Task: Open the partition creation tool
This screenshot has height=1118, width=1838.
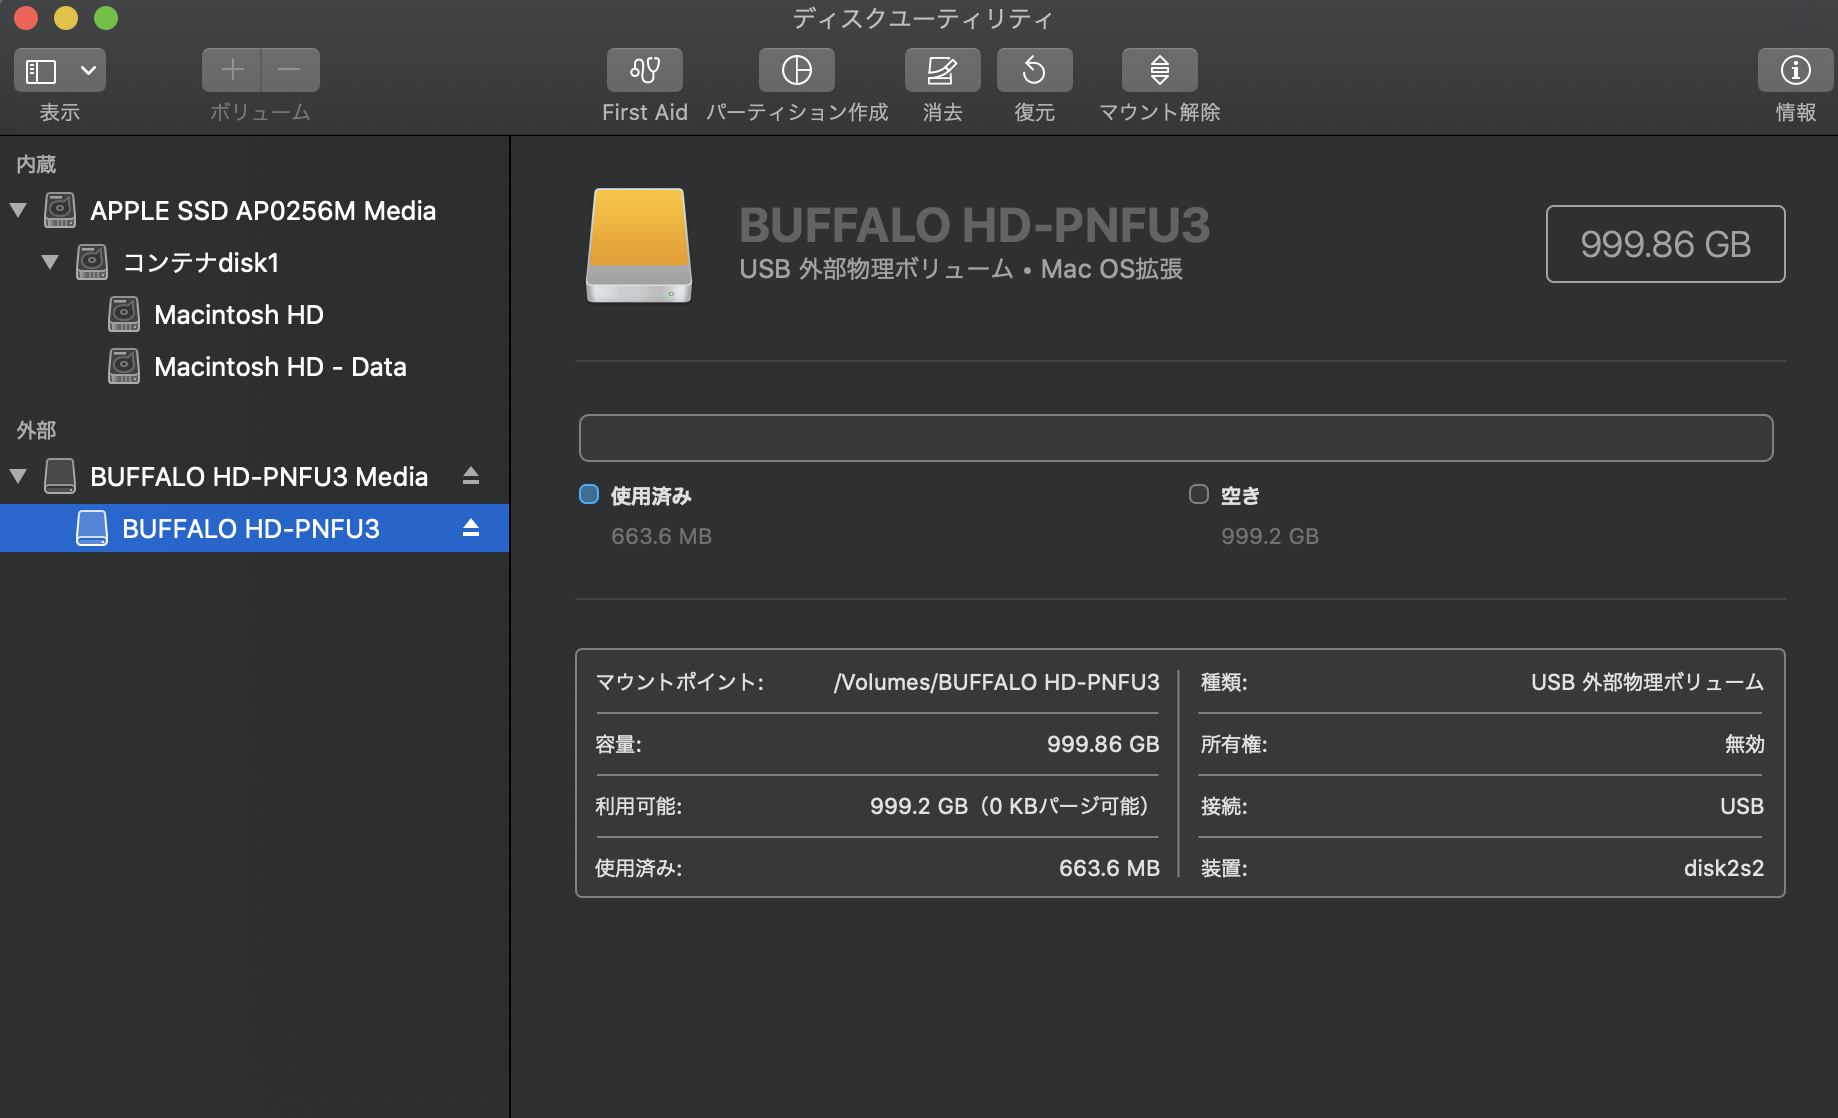Action: (796, 71)
